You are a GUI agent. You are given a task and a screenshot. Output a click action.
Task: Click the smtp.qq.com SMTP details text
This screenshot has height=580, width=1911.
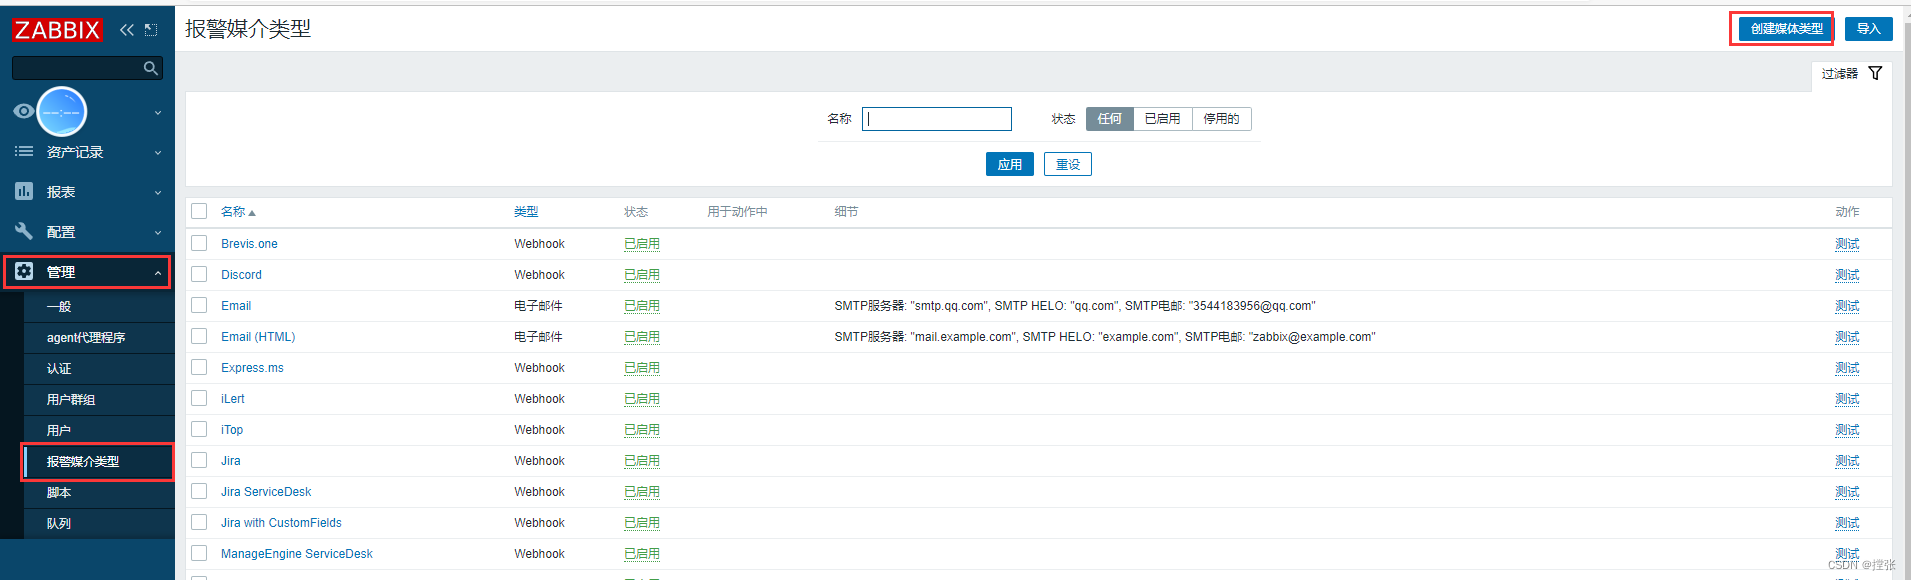[1075, 306]
